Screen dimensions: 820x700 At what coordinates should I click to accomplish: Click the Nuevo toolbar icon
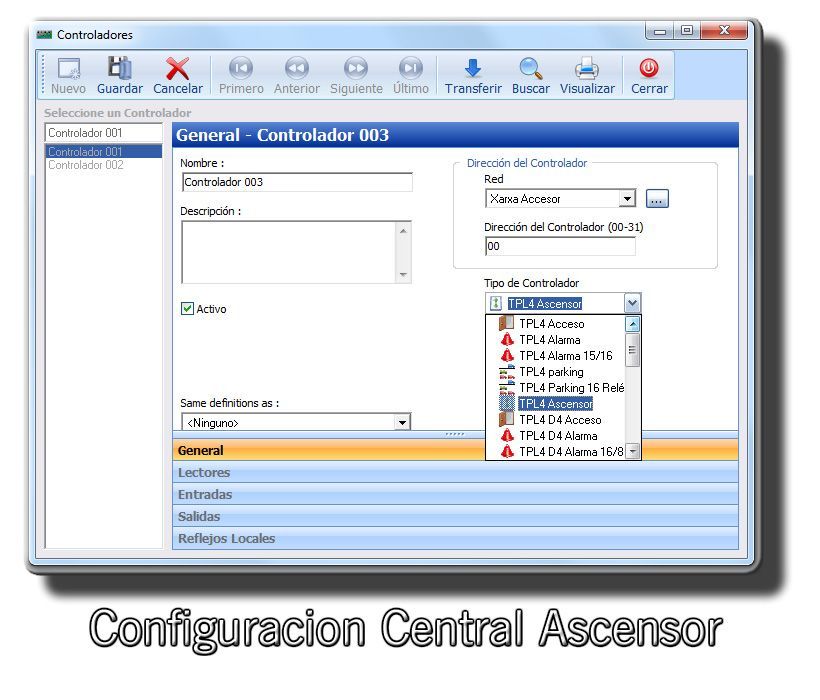click(69, 68)
